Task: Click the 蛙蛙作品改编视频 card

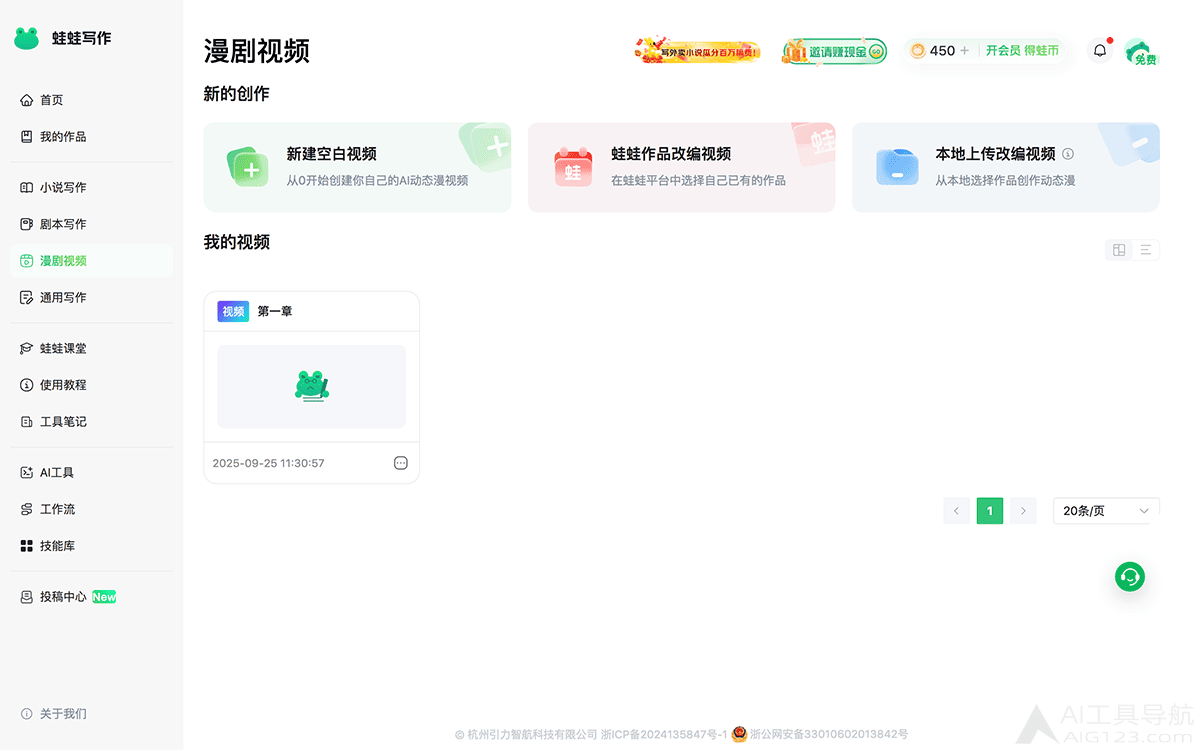Action: pos(681,168)
